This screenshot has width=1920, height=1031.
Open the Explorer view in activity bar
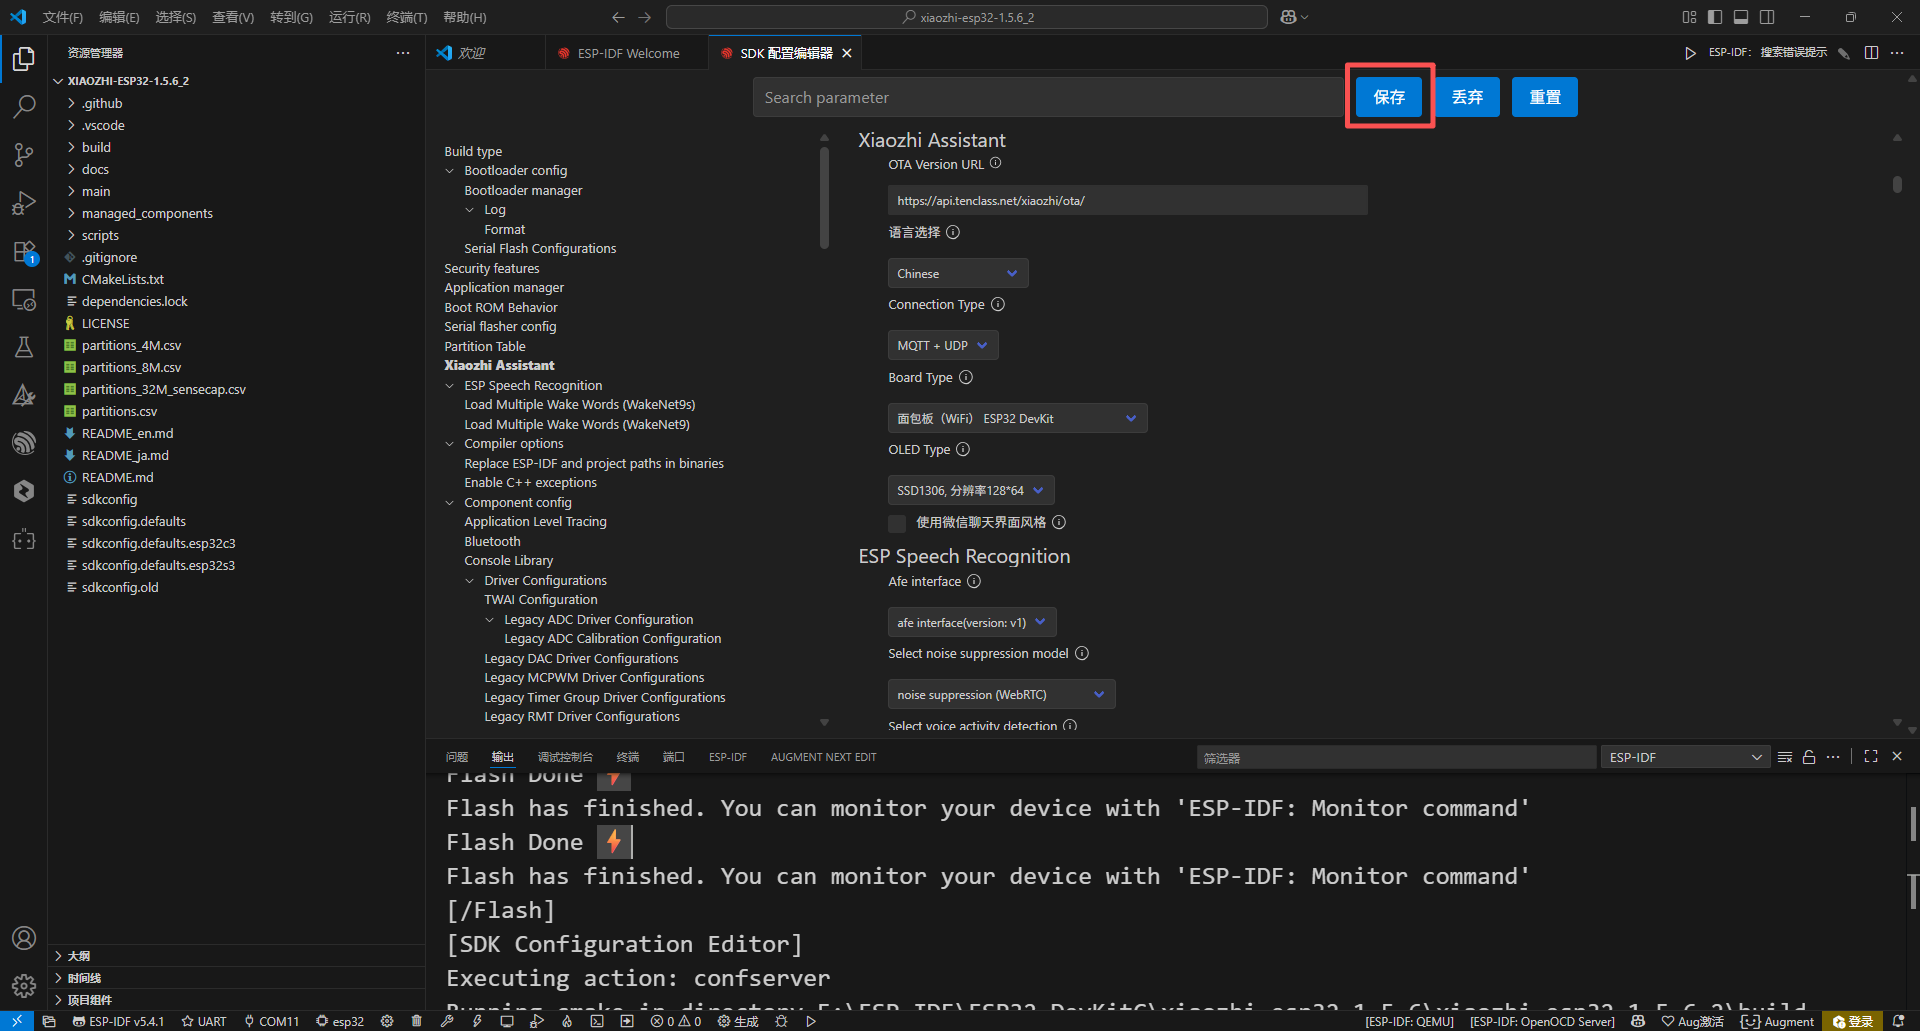point(24,59)
